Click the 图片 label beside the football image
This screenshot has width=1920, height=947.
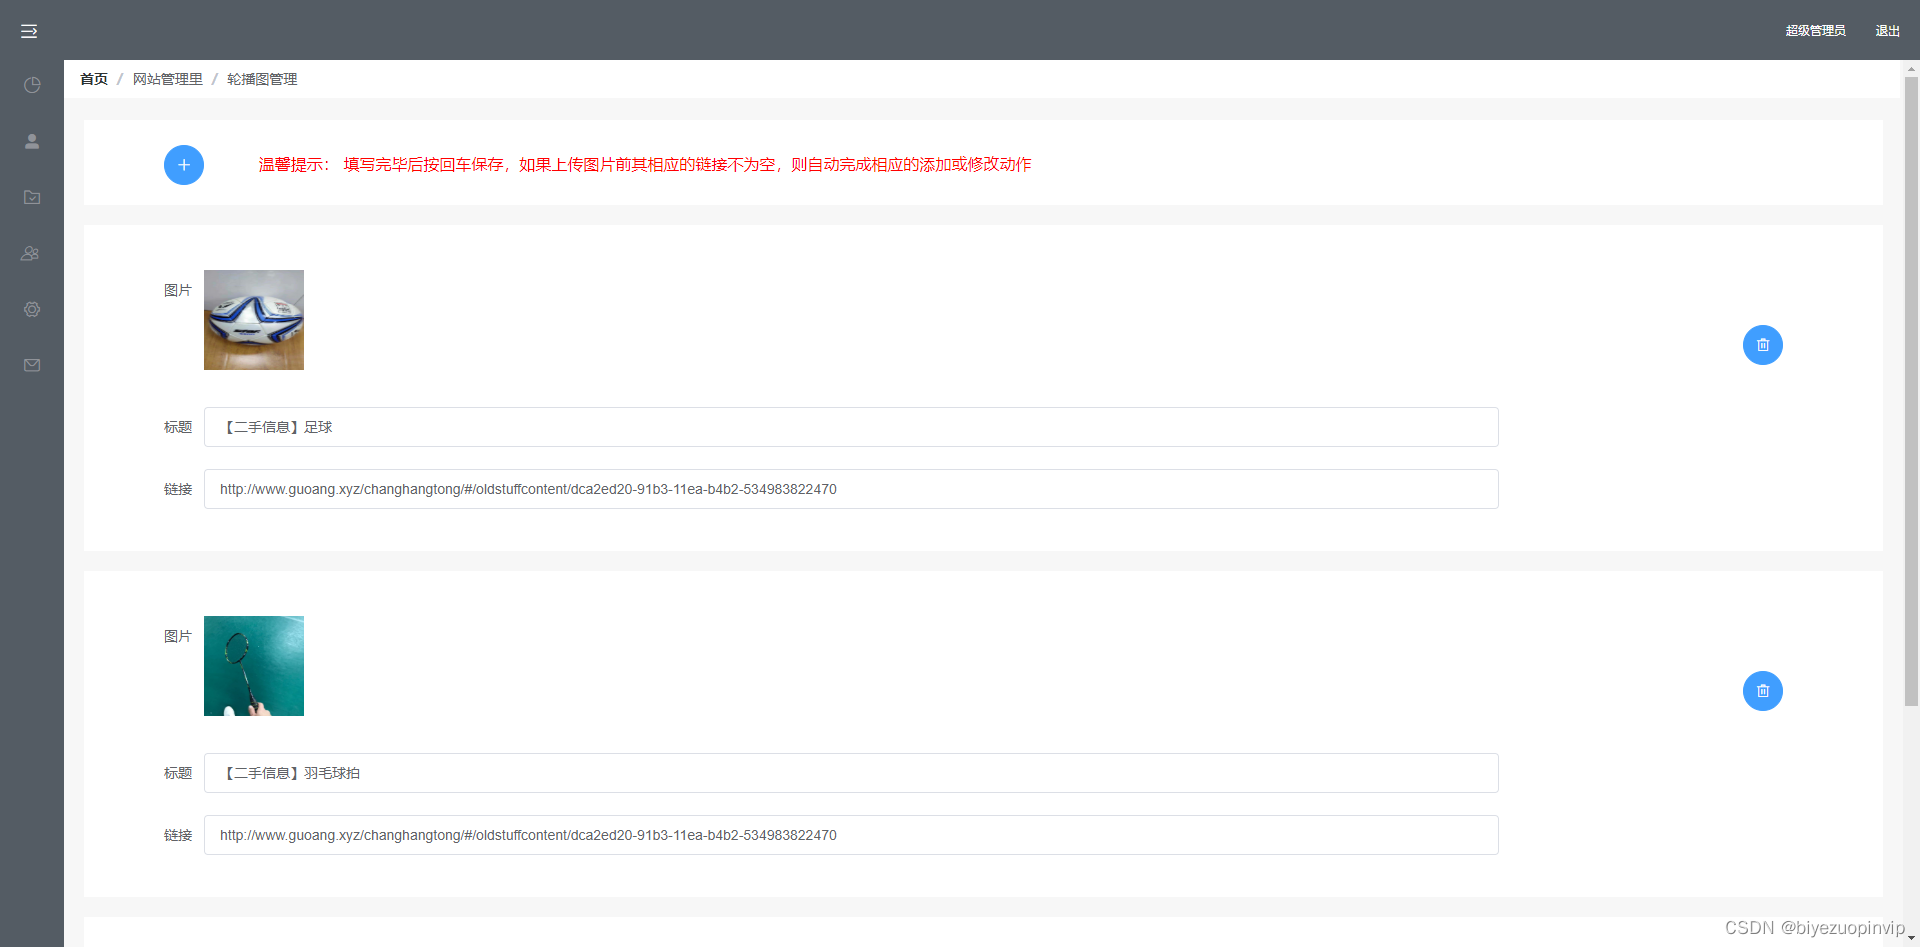pos(178,290)
